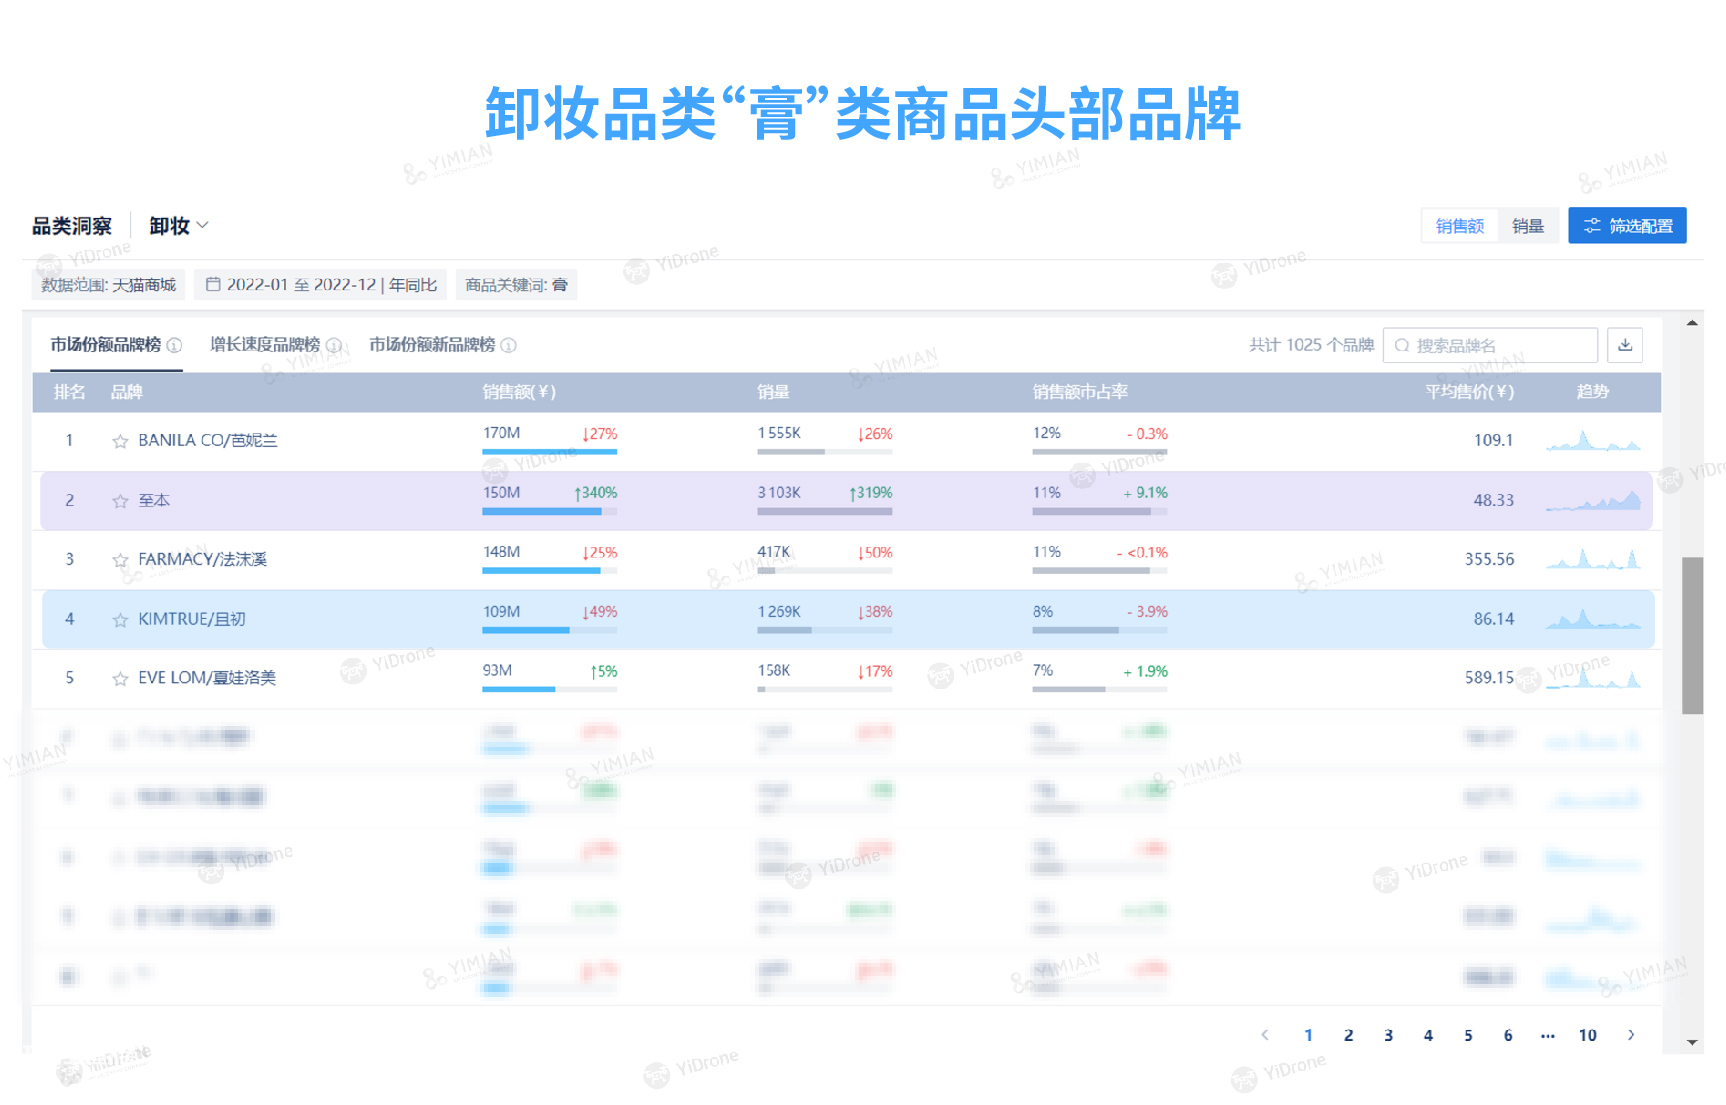Go to next page arrow
This screenshot has height=1105, width=1726.
(1631, 1035)
